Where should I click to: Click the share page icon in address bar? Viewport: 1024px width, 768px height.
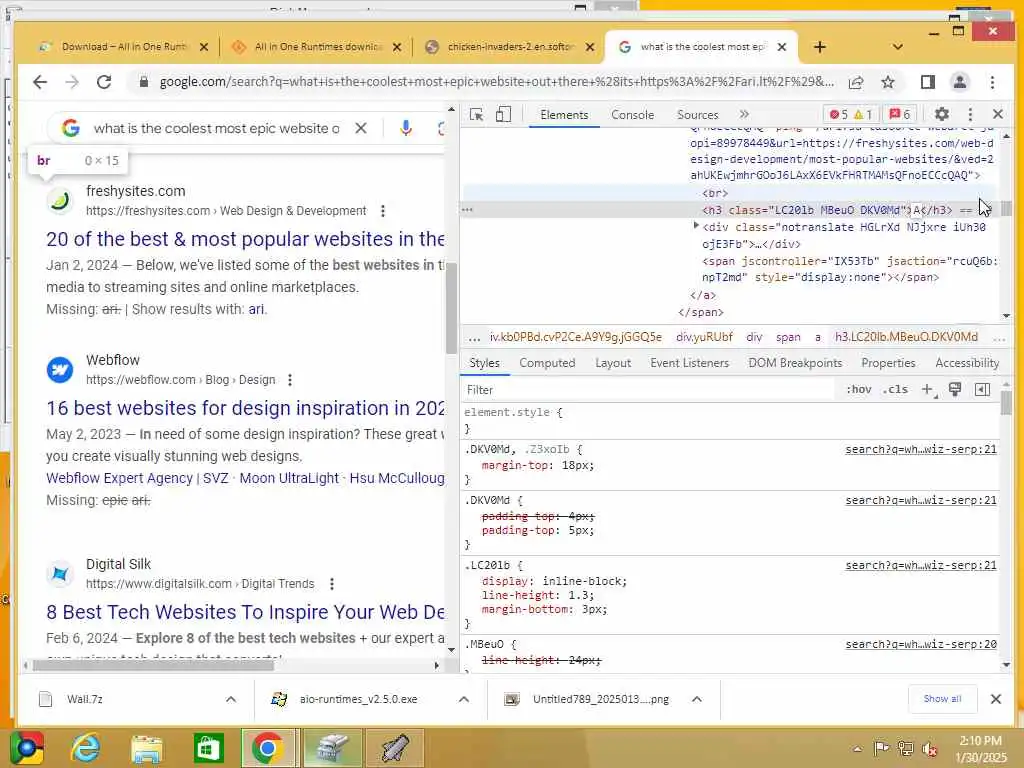[856, 82]
